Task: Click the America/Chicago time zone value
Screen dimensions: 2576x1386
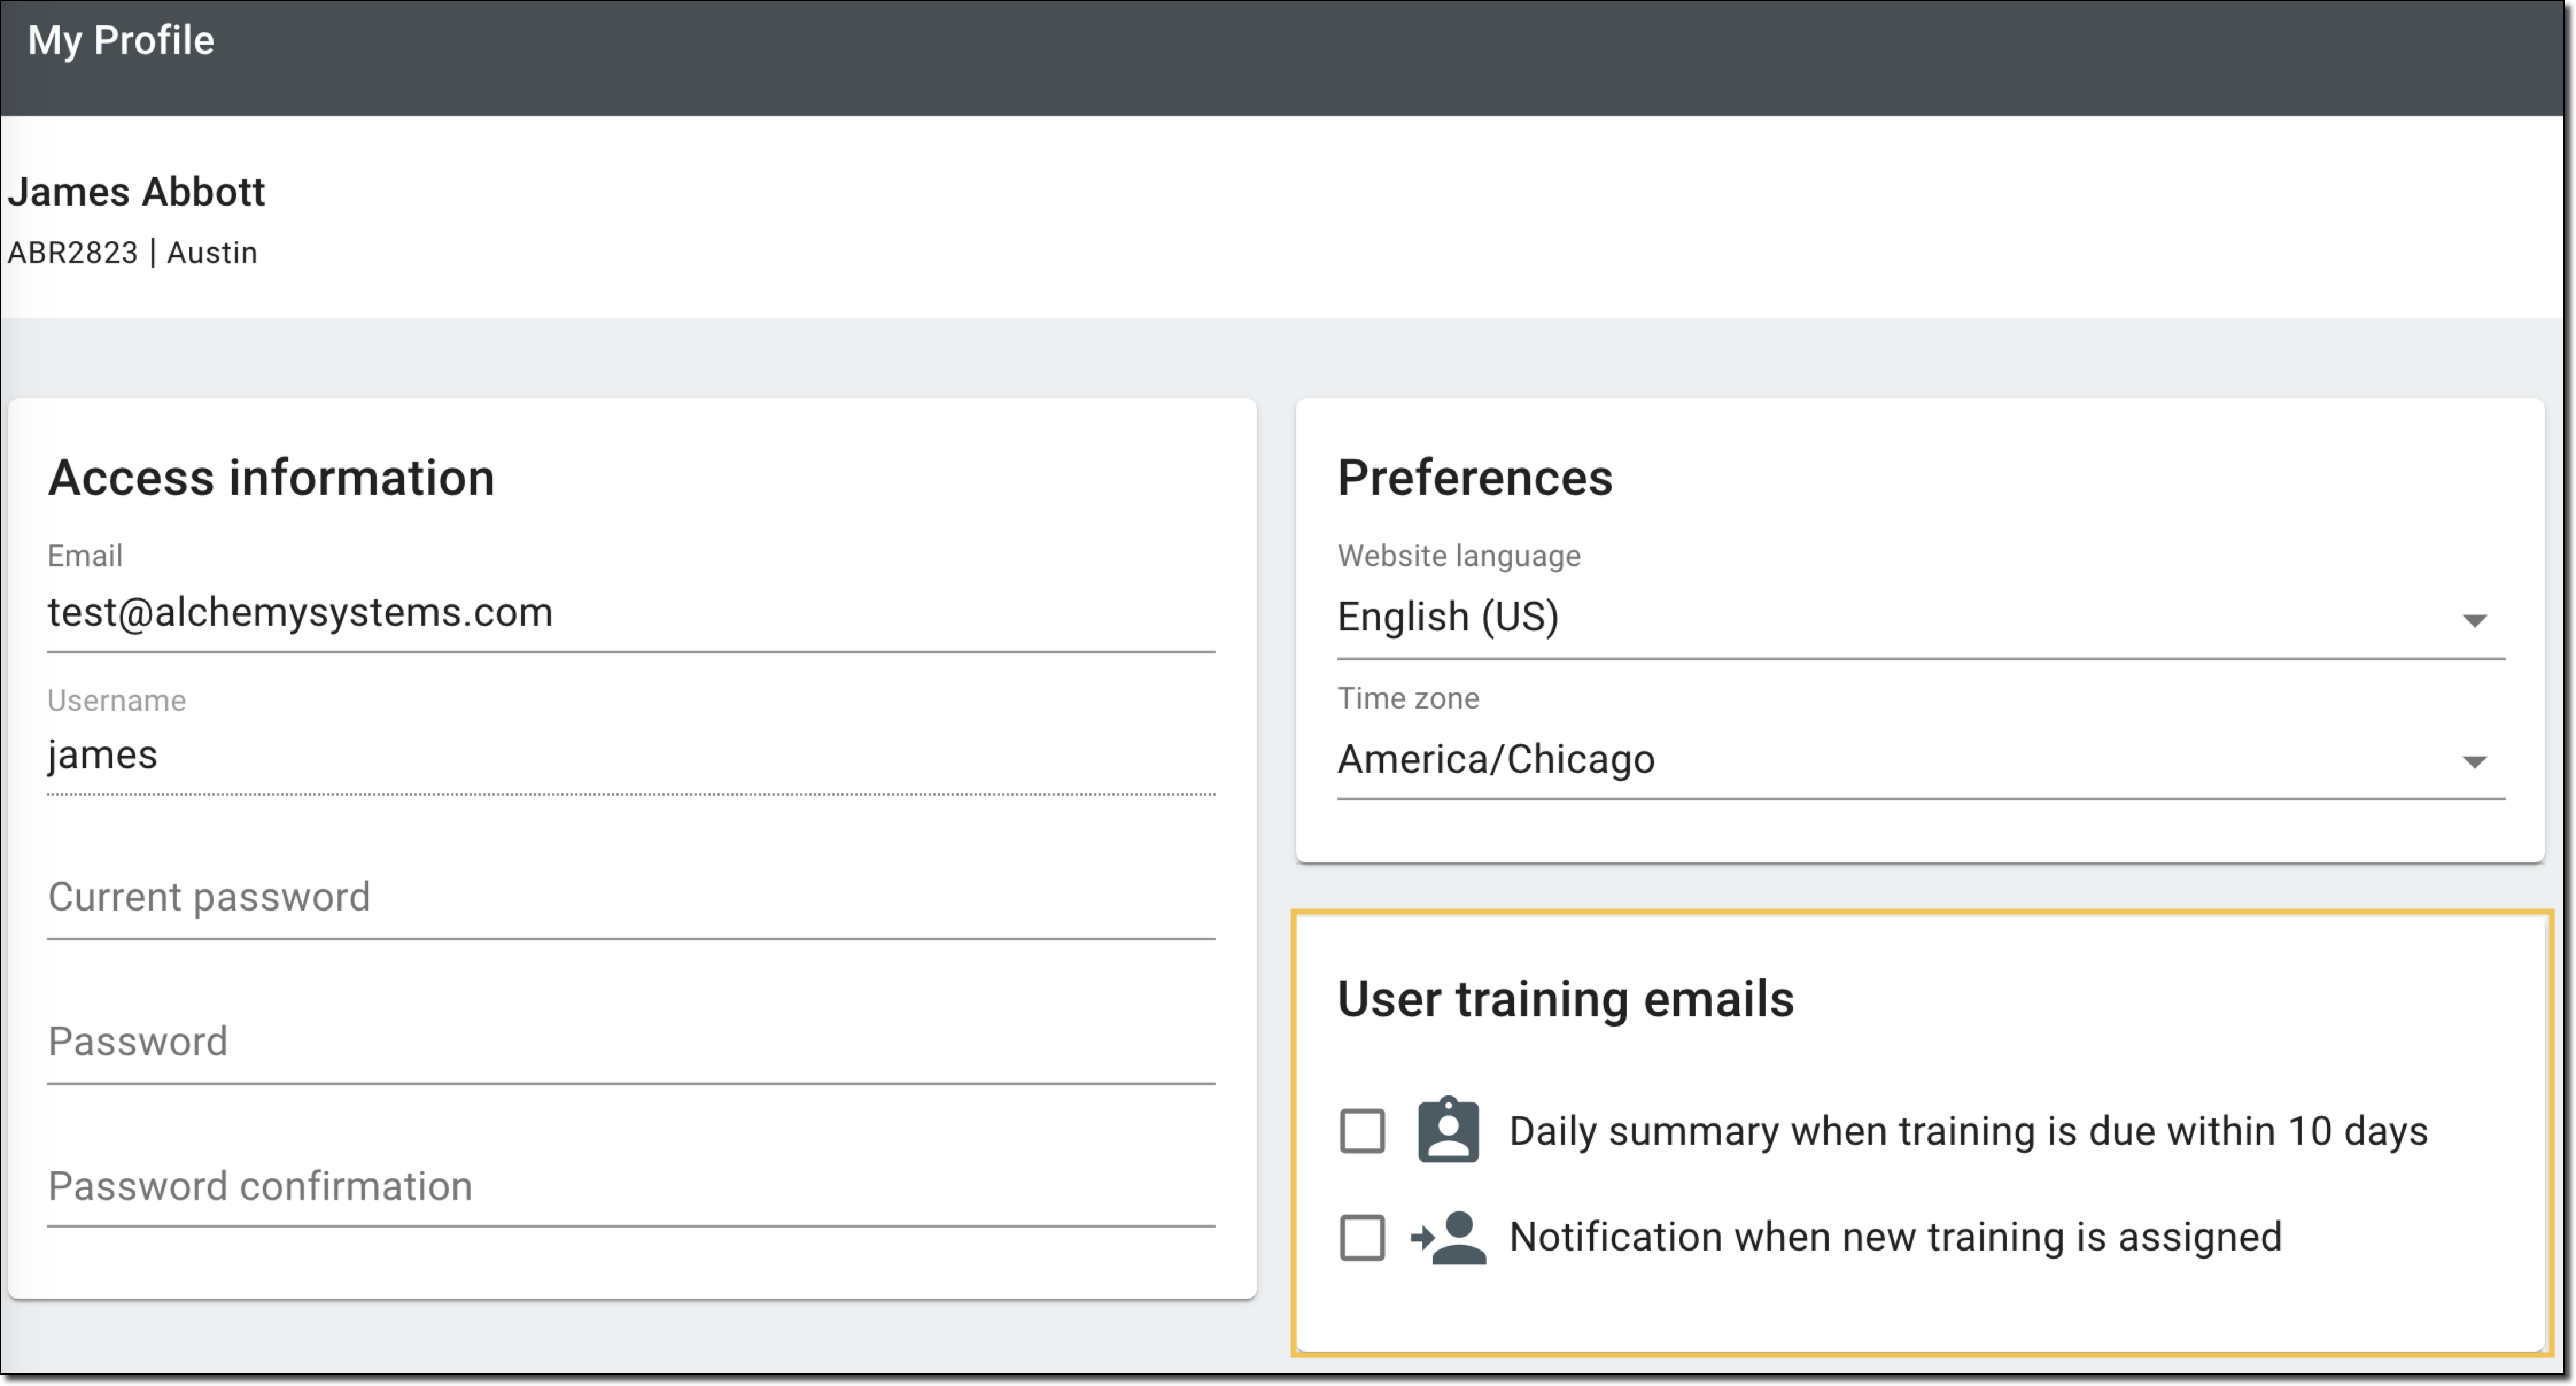Action: tap(1495, 759)
